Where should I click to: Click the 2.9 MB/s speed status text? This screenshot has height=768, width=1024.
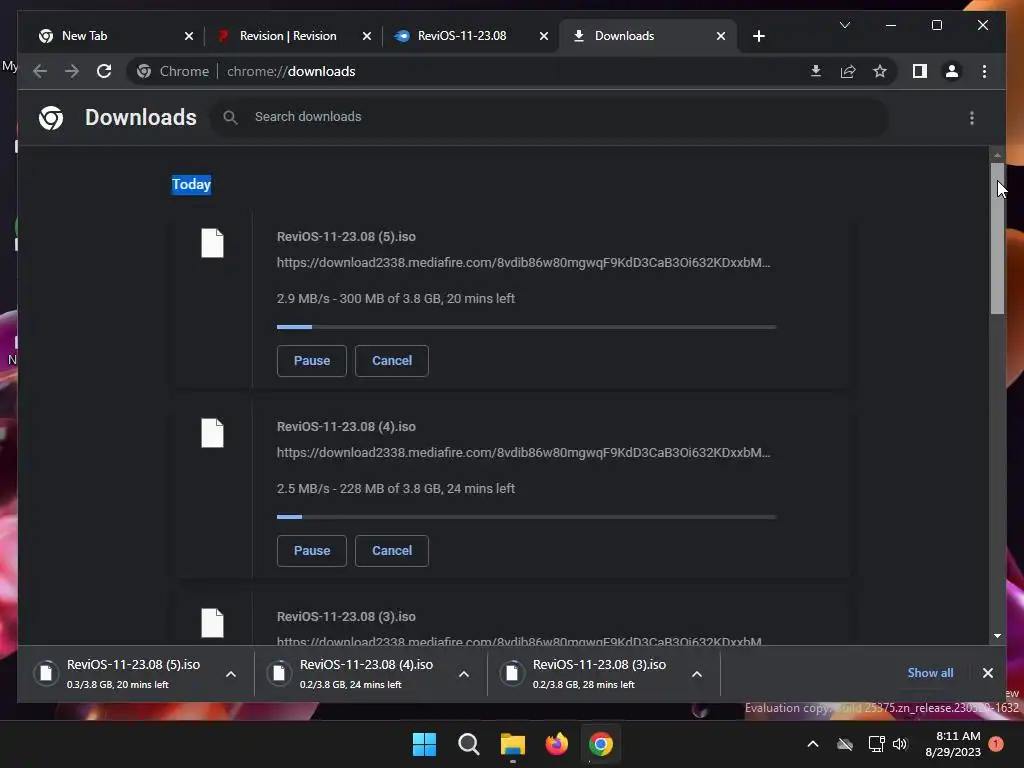pos(396,298)
